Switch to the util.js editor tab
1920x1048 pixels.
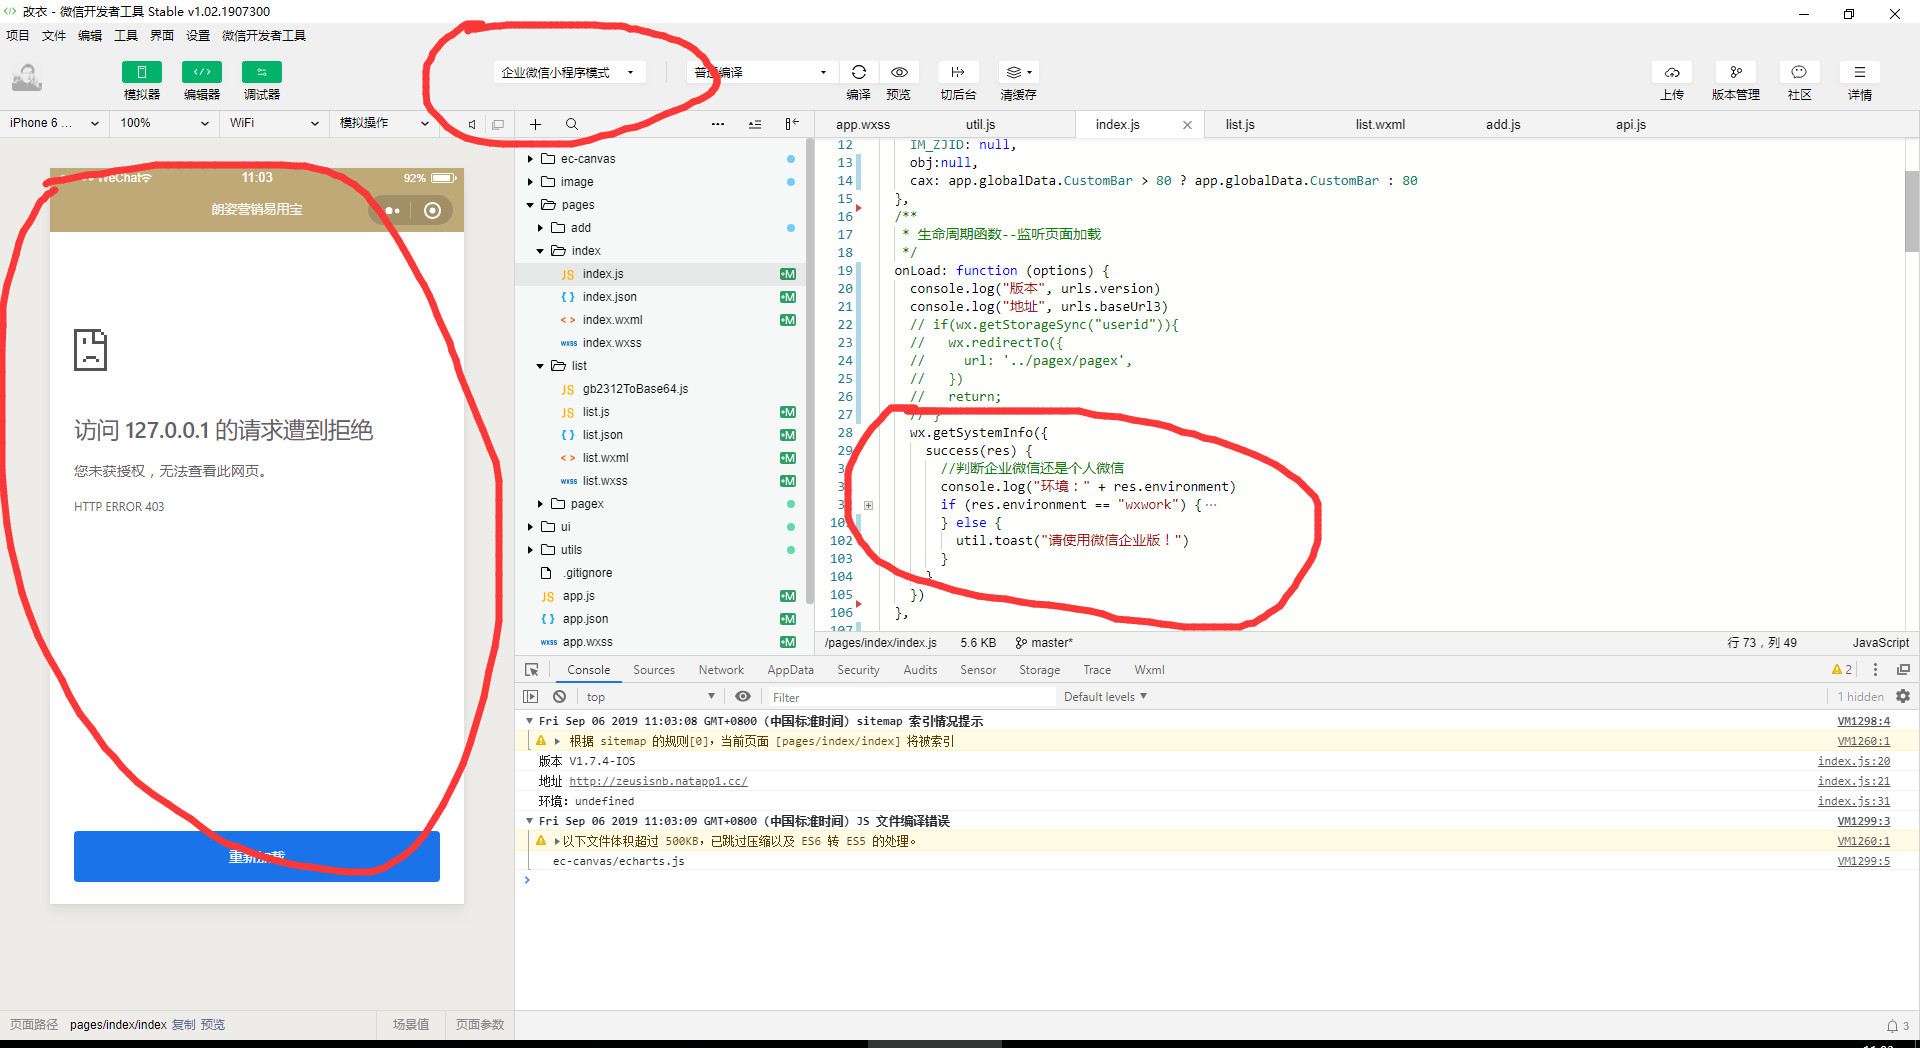[x=980, y=124]
